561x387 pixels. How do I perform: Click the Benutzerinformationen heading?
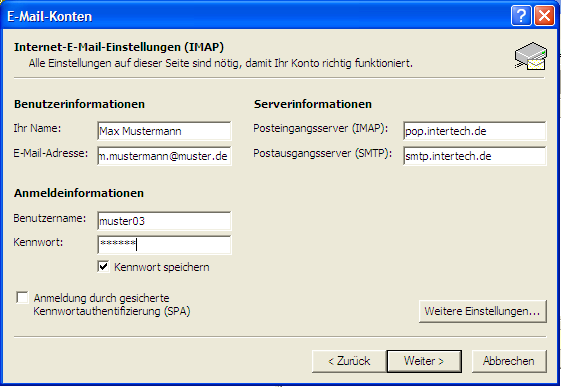pyautogui.click(x=79, y=104)
